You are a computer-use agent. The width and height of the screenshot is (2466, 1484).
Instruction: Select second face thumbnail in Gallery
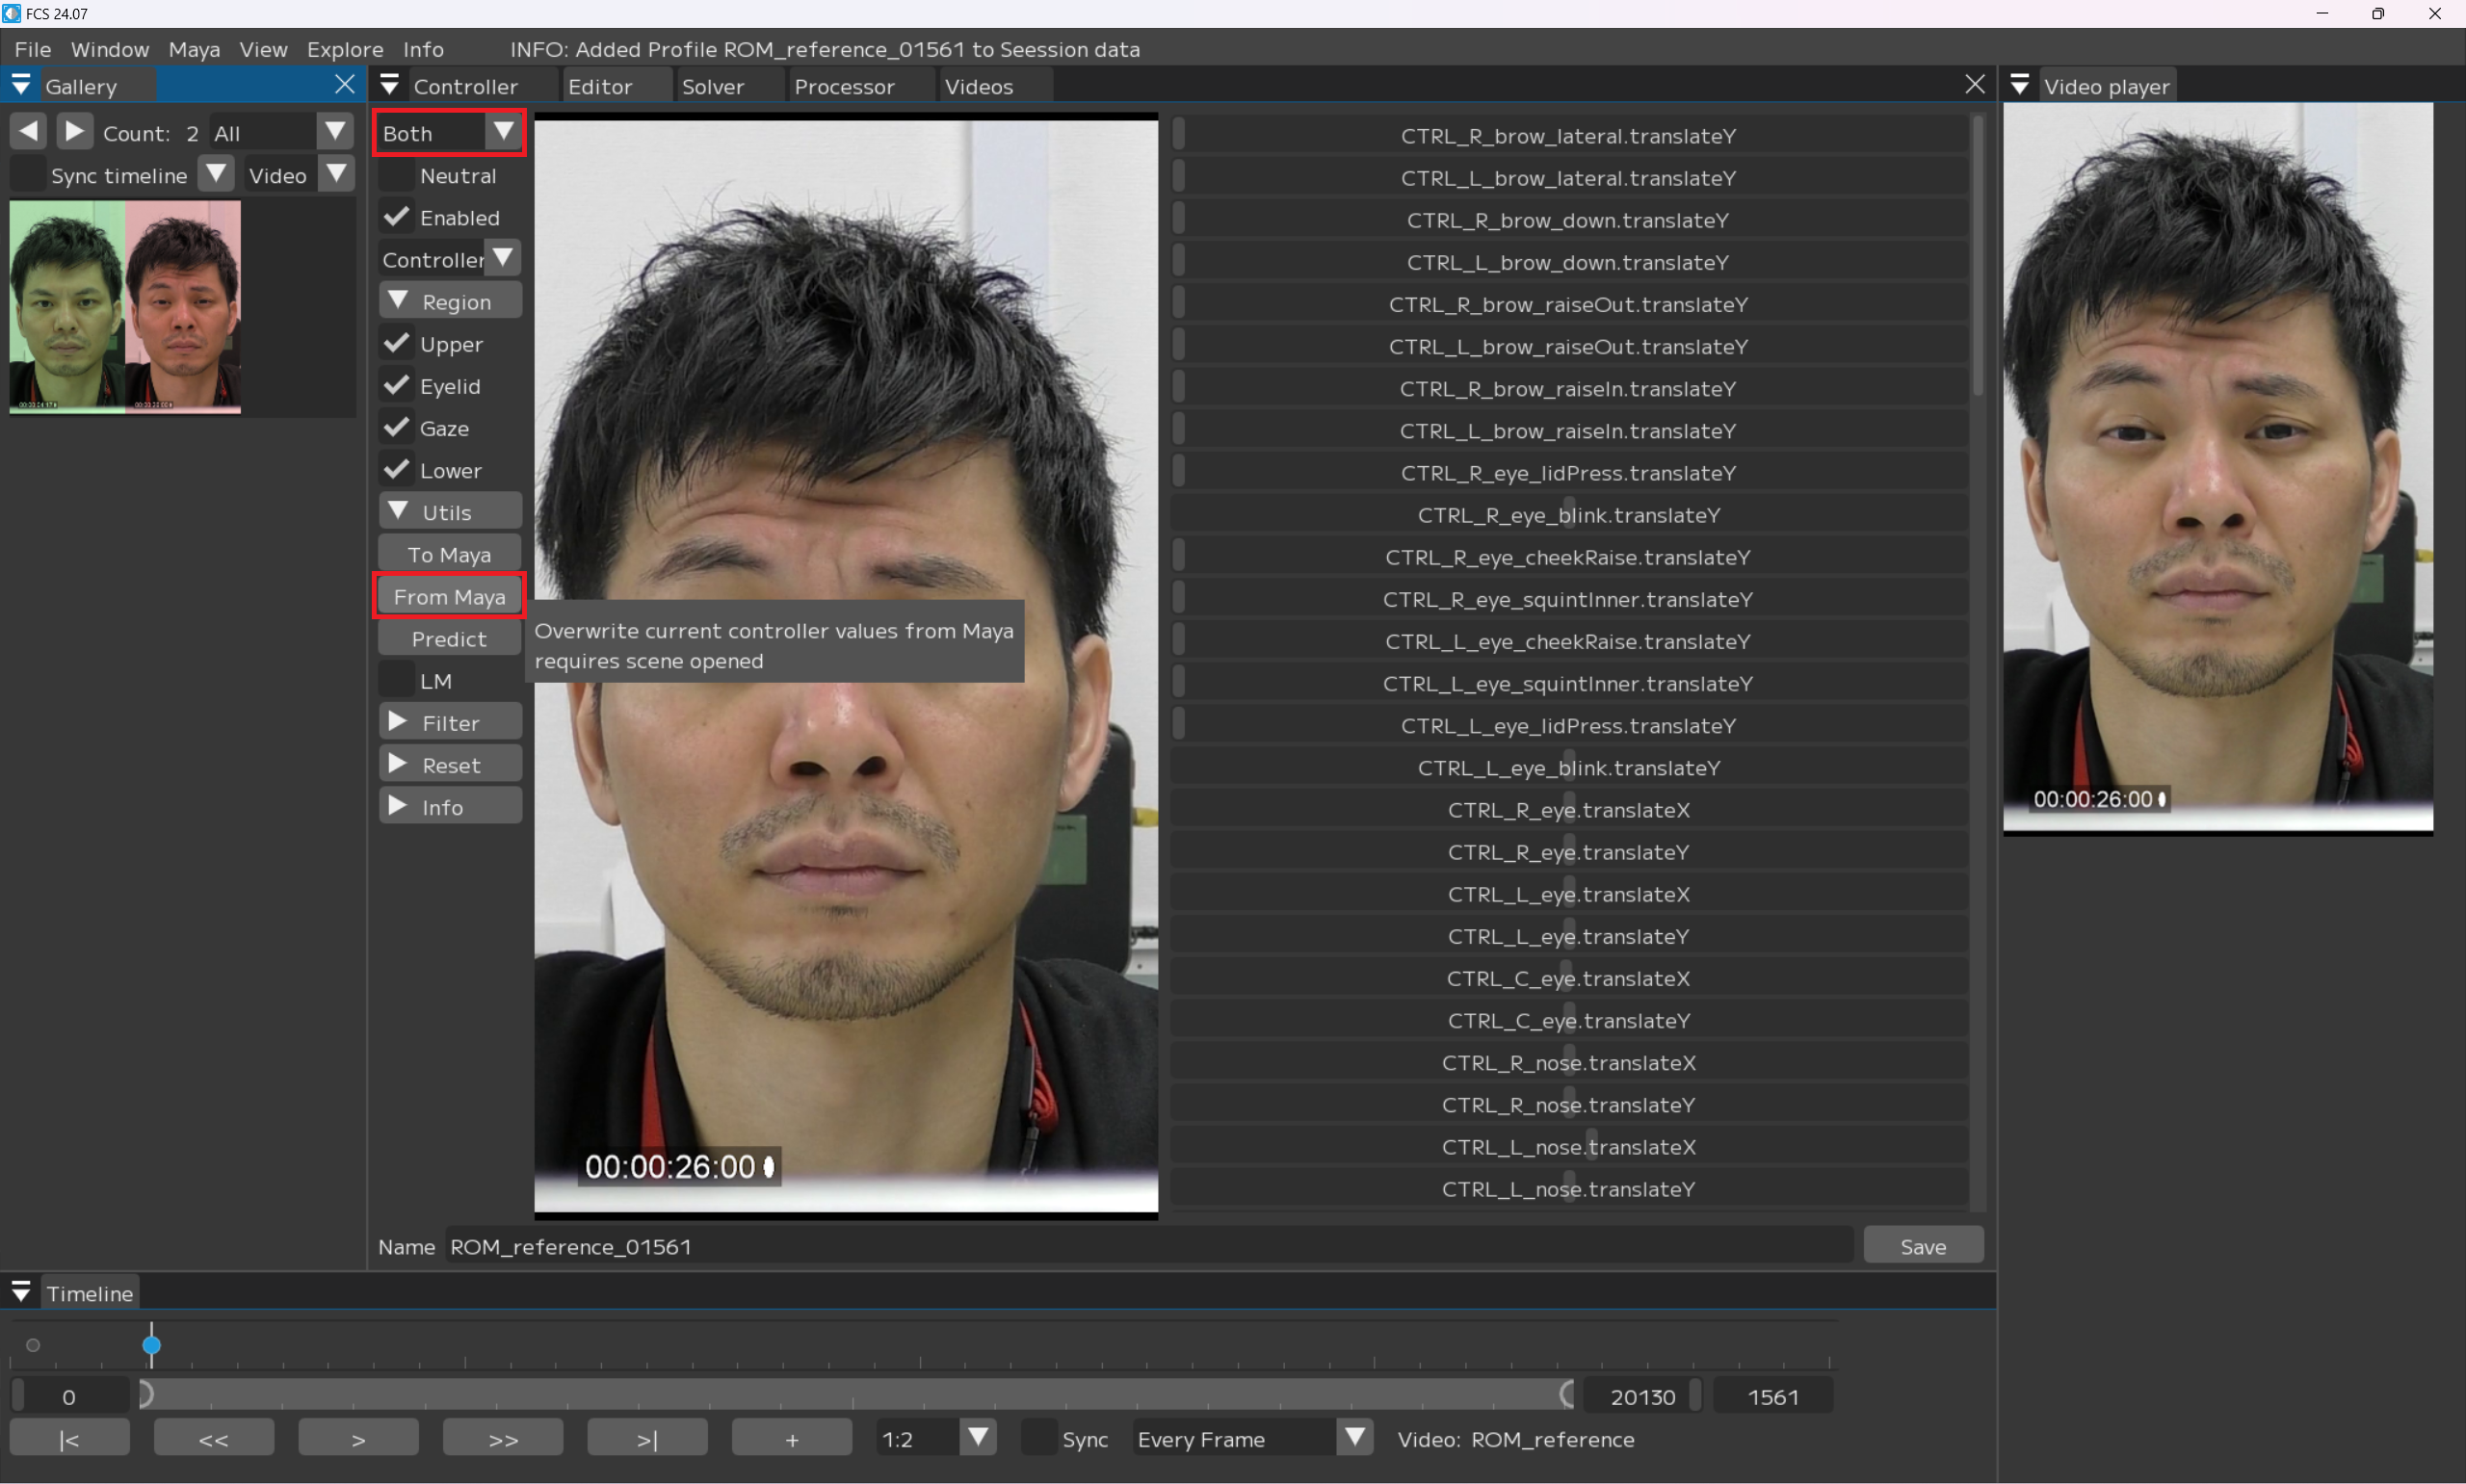183,305
